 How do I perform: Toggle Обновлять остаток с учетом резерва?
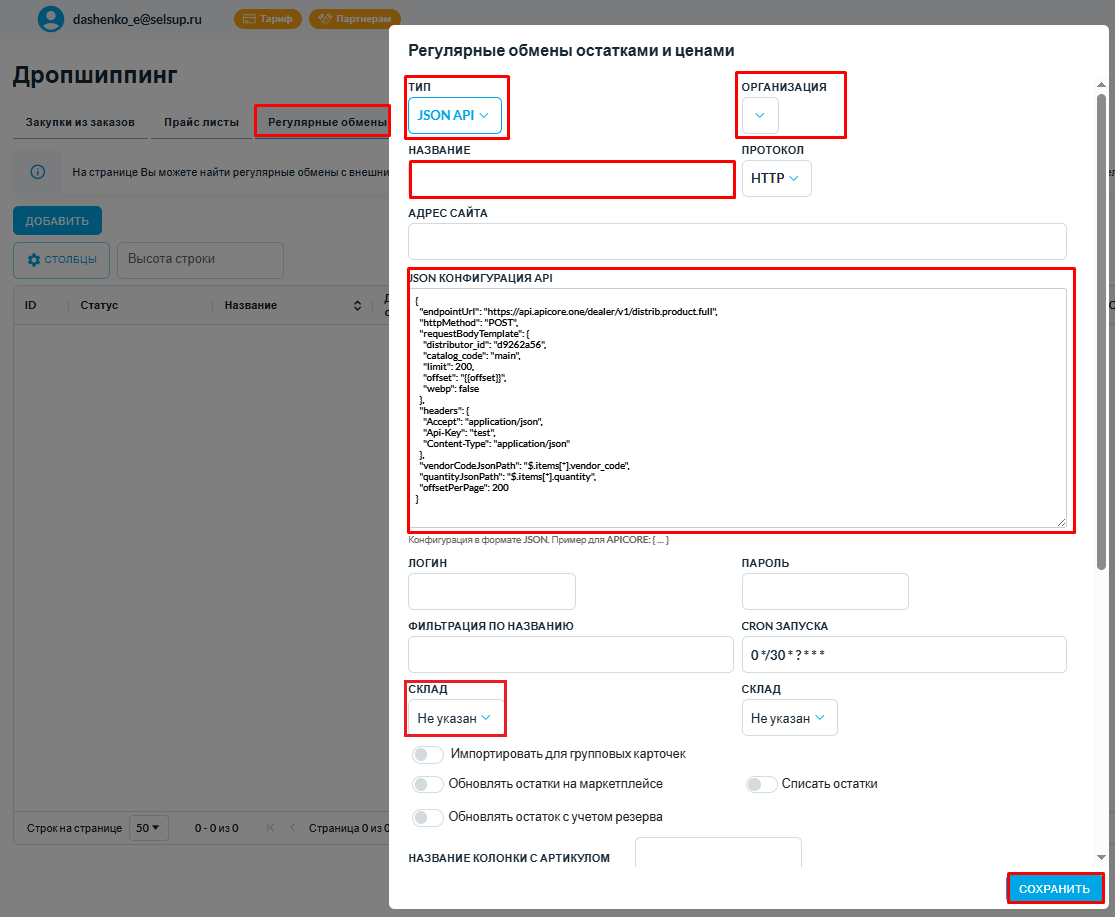(x=428, y=817)
